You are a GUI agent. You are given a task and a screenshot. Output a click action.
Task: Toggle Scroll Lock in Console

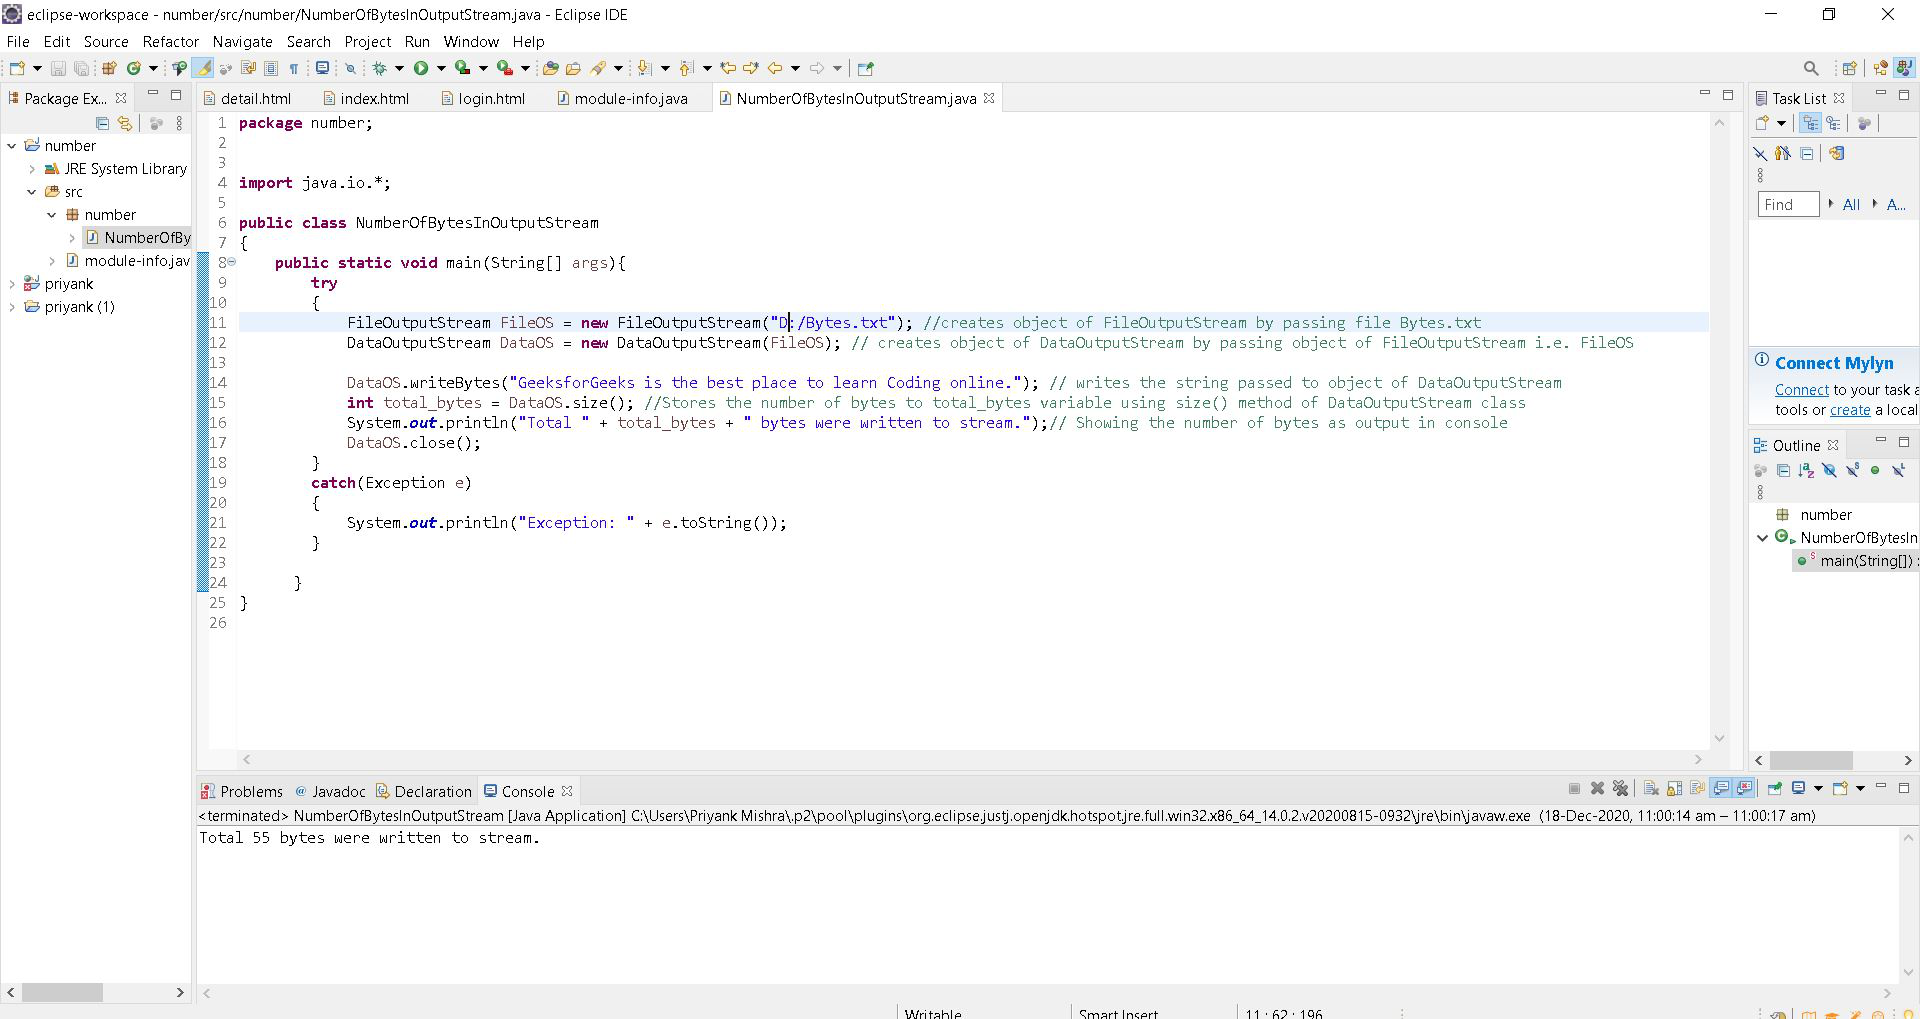point(1674,788)
